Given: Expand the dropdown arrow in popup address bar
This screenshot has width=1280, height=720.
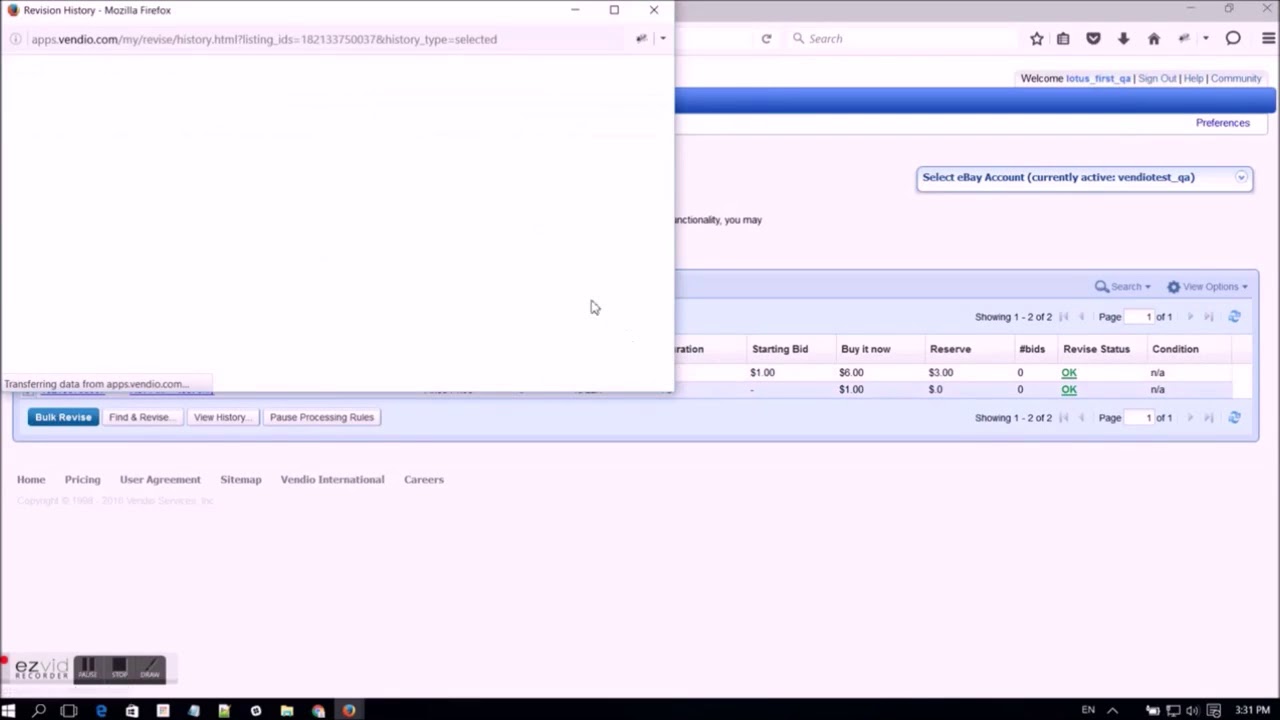Looking at the screenshot, I should point(662,38).
